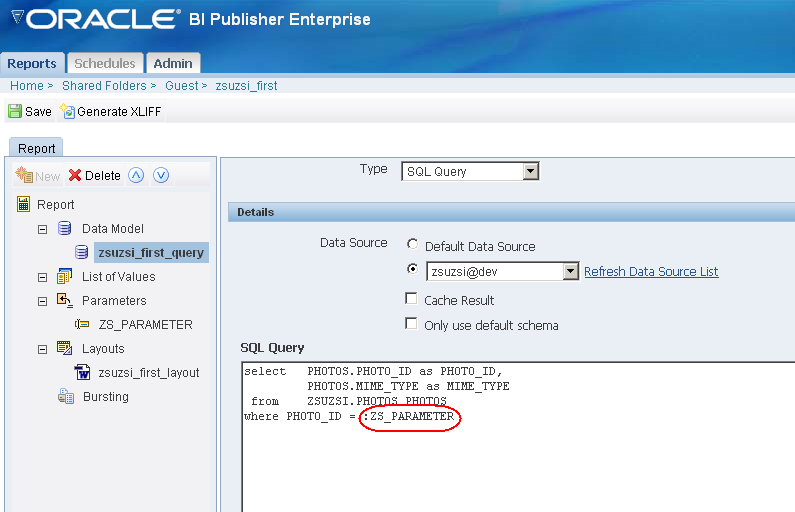
Task: Select ZS_PARAMETER in the tree
Action: 146,324
